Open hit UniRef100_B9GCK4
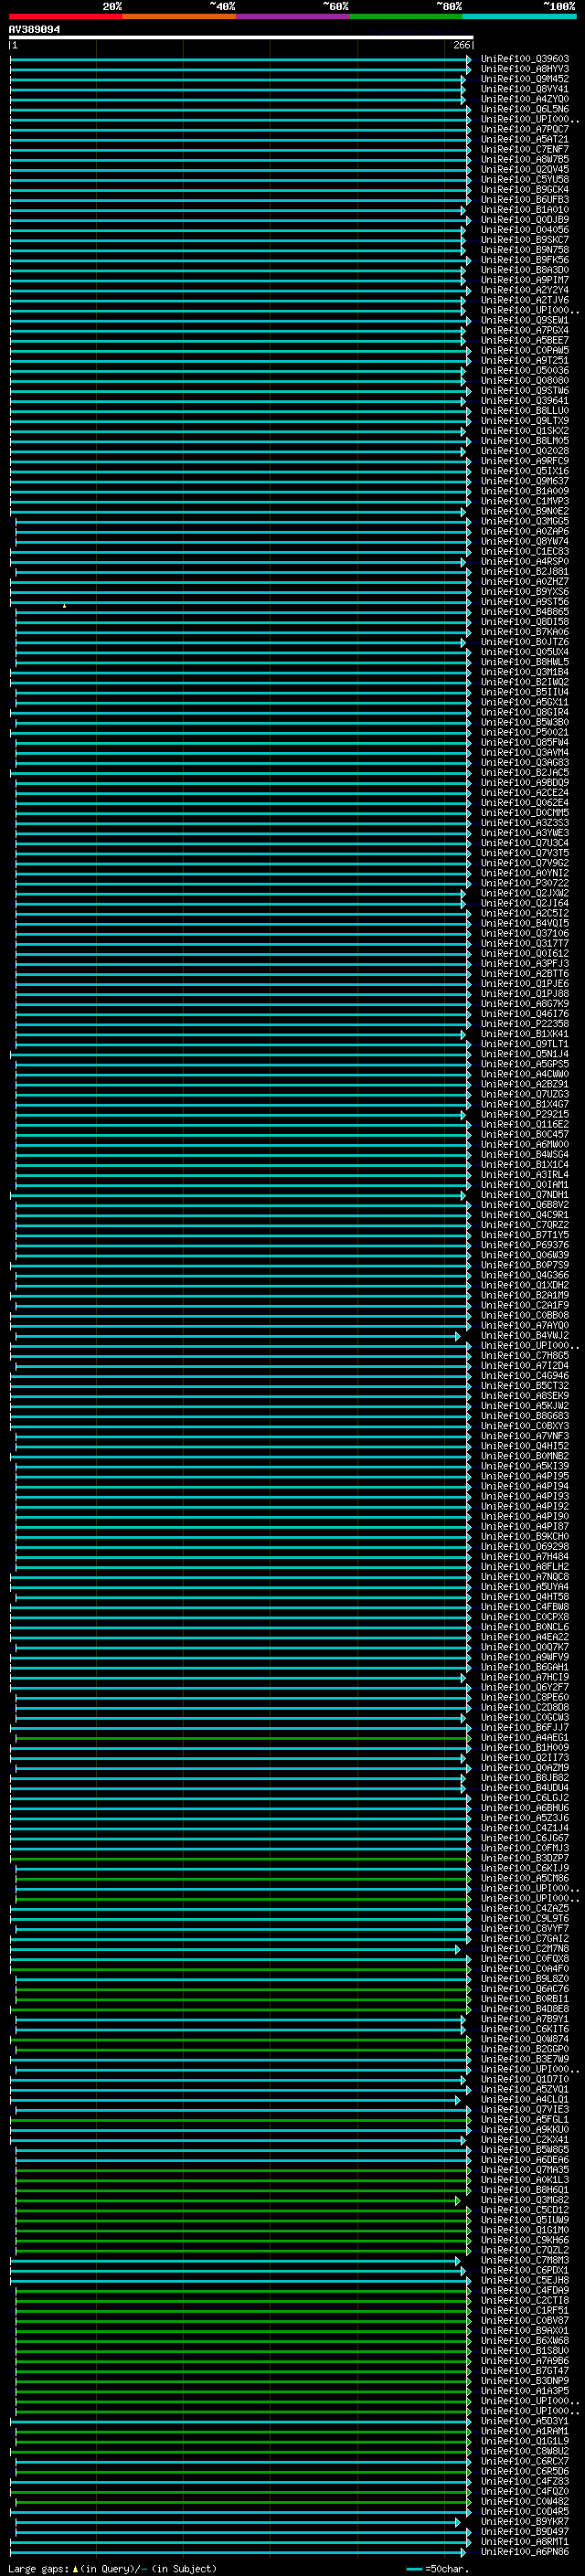 click(524, 189)
